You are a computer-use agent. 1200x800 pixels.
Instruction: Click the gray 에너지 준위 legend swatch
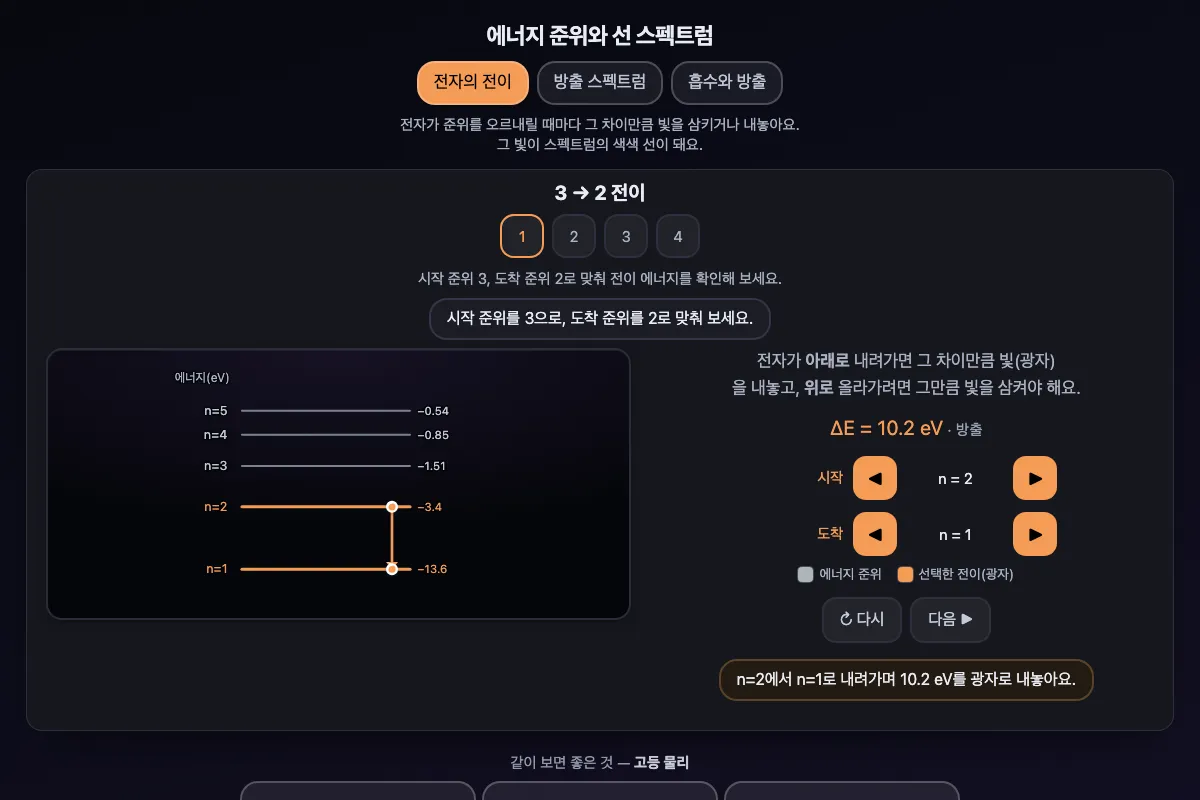point(806,575)
